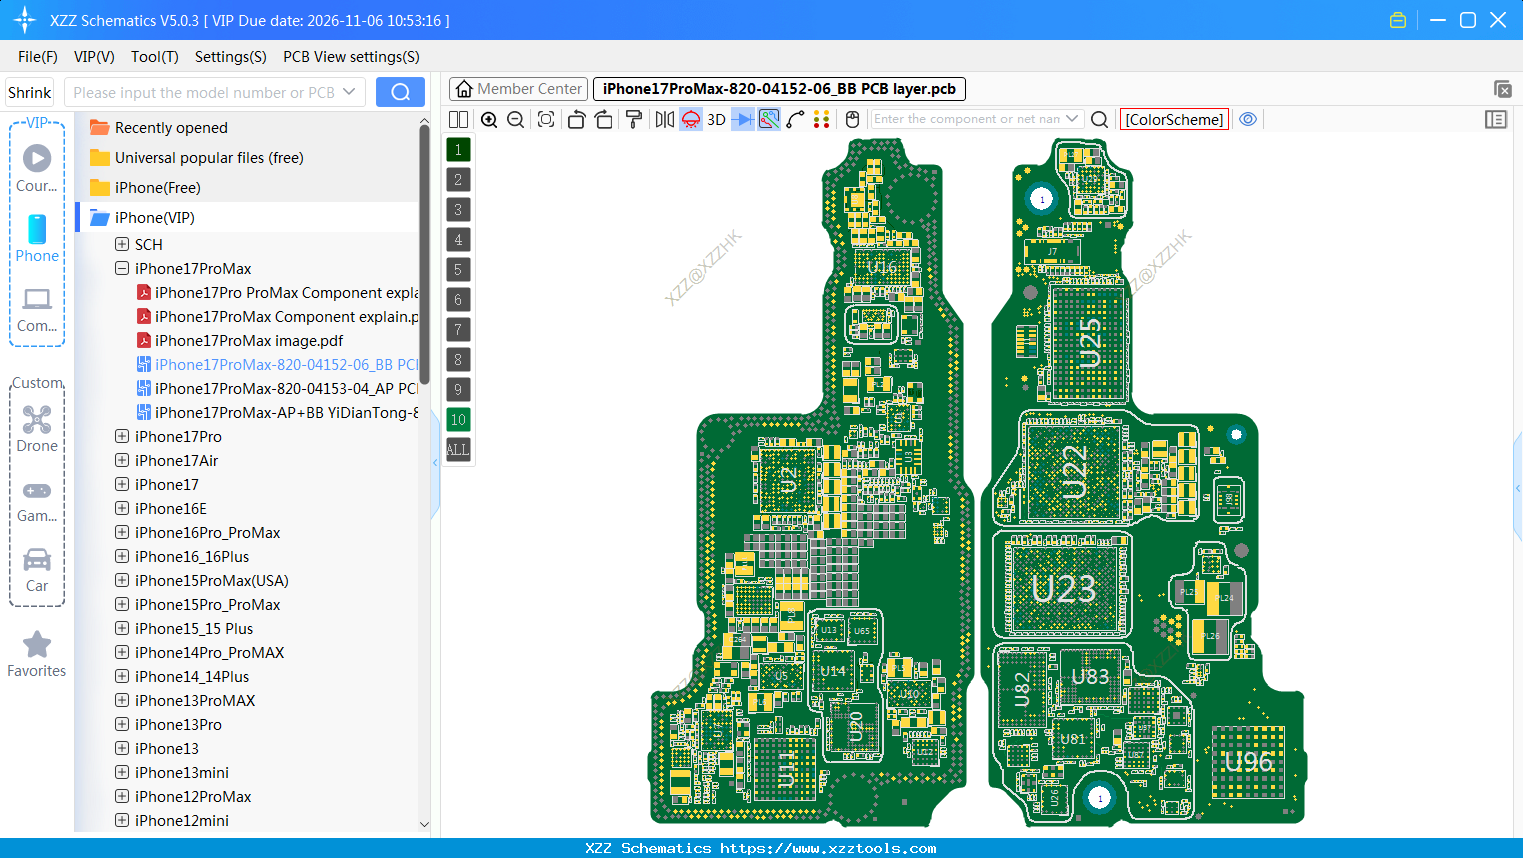Switch the board view to 3D
Screen dimensions: 1523x858
coord(715,119)
